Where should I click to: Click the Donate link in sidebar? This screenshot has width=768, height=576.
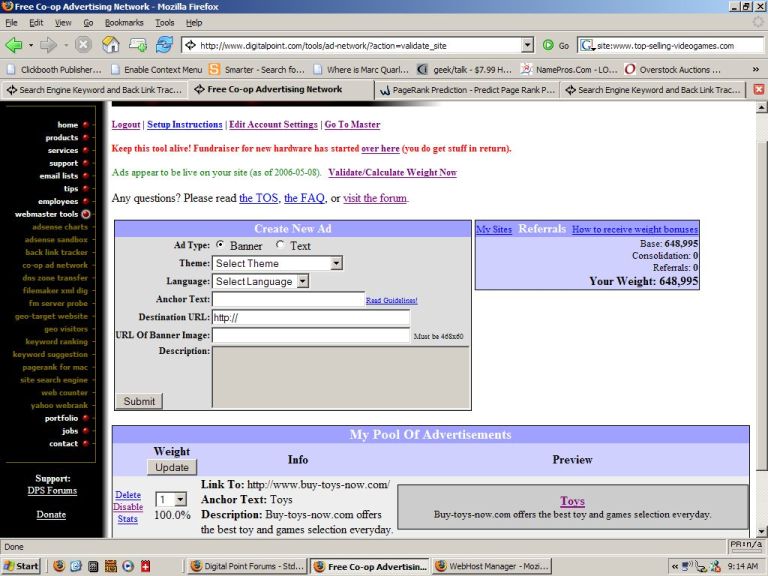pos(51,514)
